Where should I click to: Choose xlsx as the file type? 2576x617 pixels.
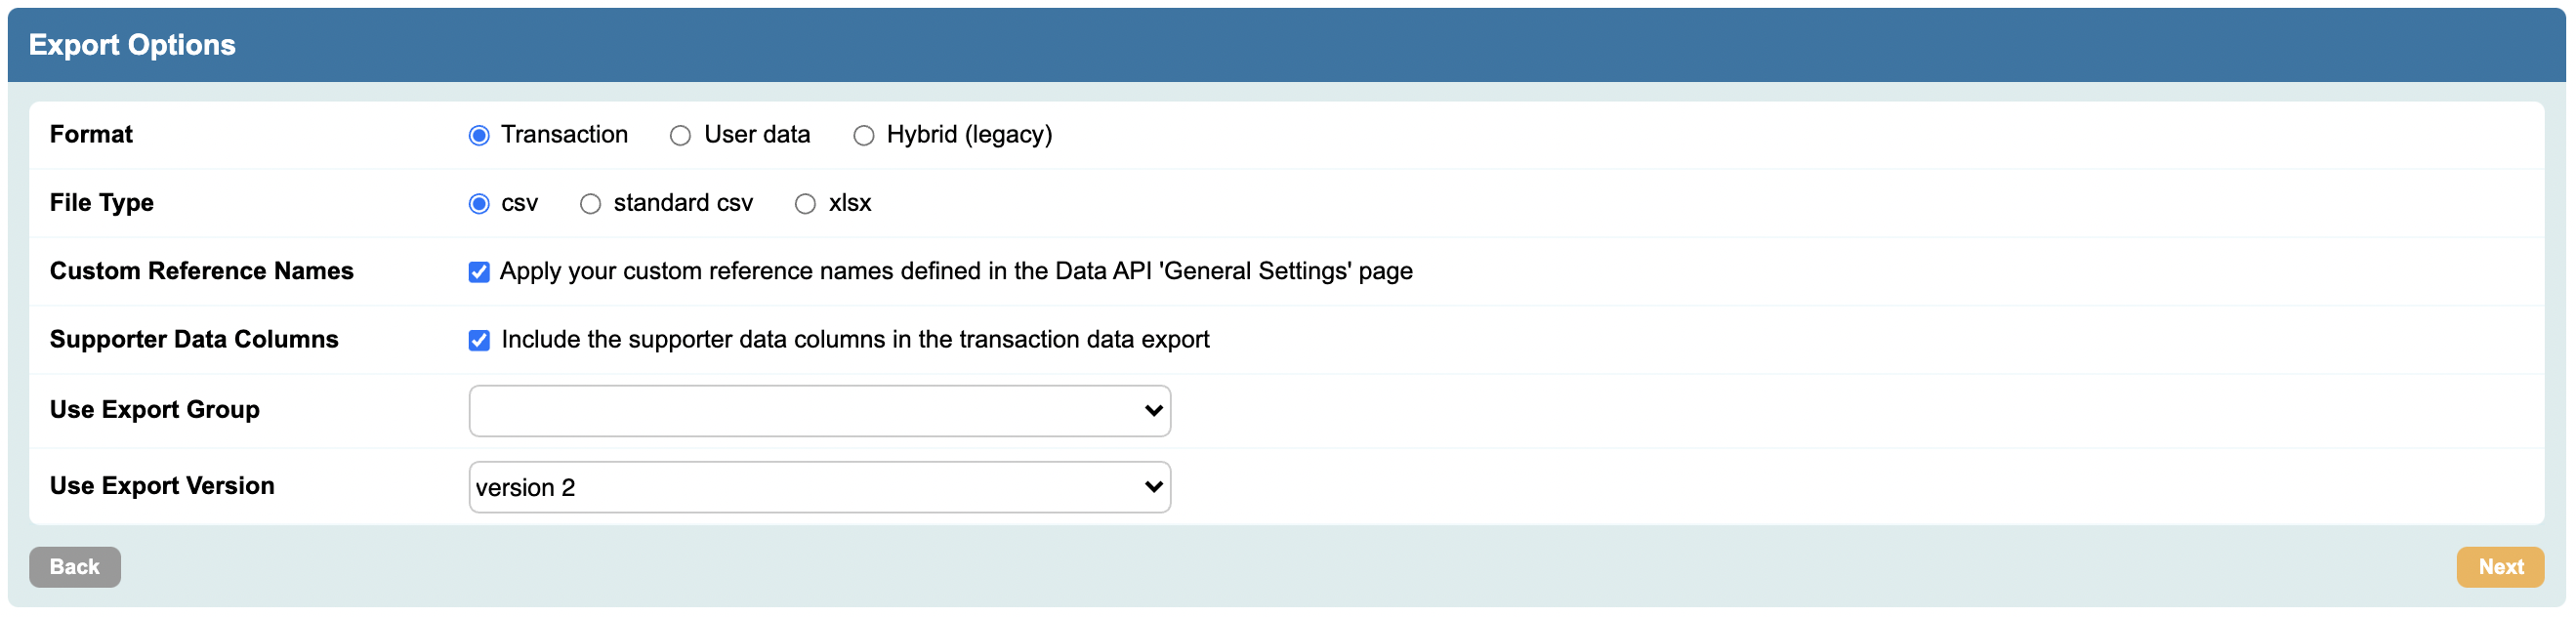coord(805,204)
